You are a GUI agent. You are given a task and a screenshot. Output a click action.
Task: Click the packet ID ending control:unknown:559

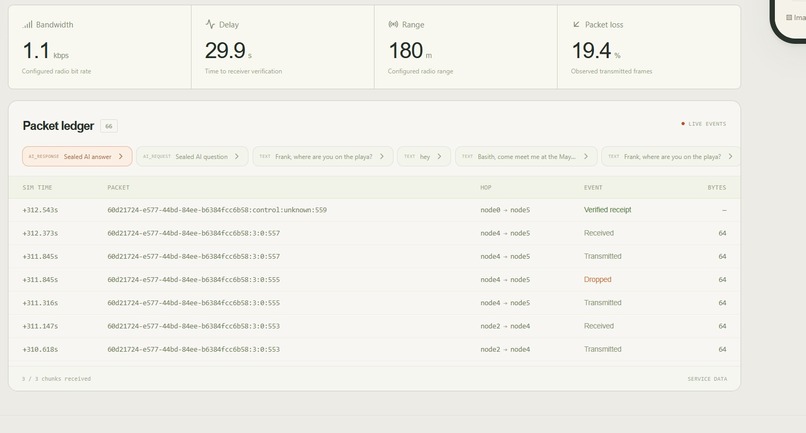(217, 210)
